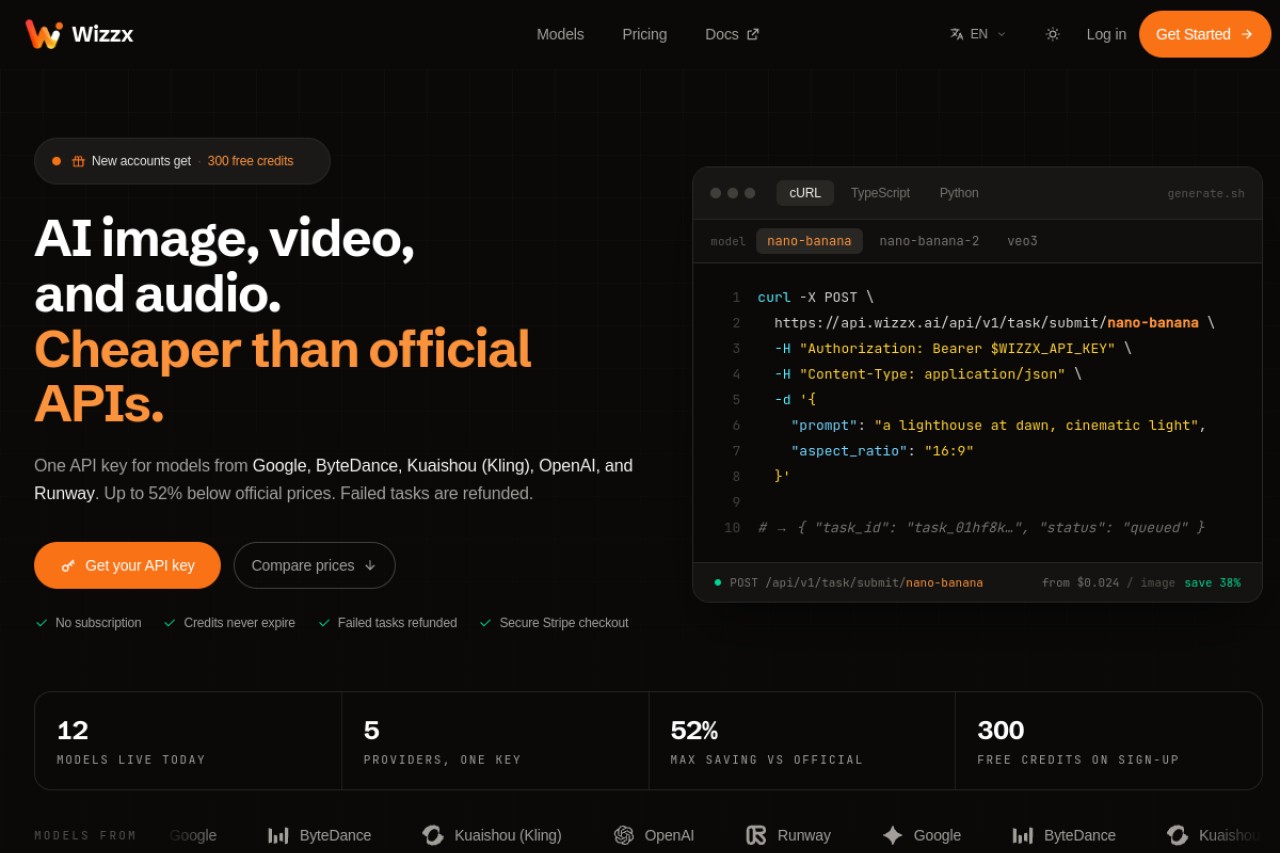Click the Authorization Bearer header code line
This screenshot has height=853, width=1280.
tap(953, 348)
